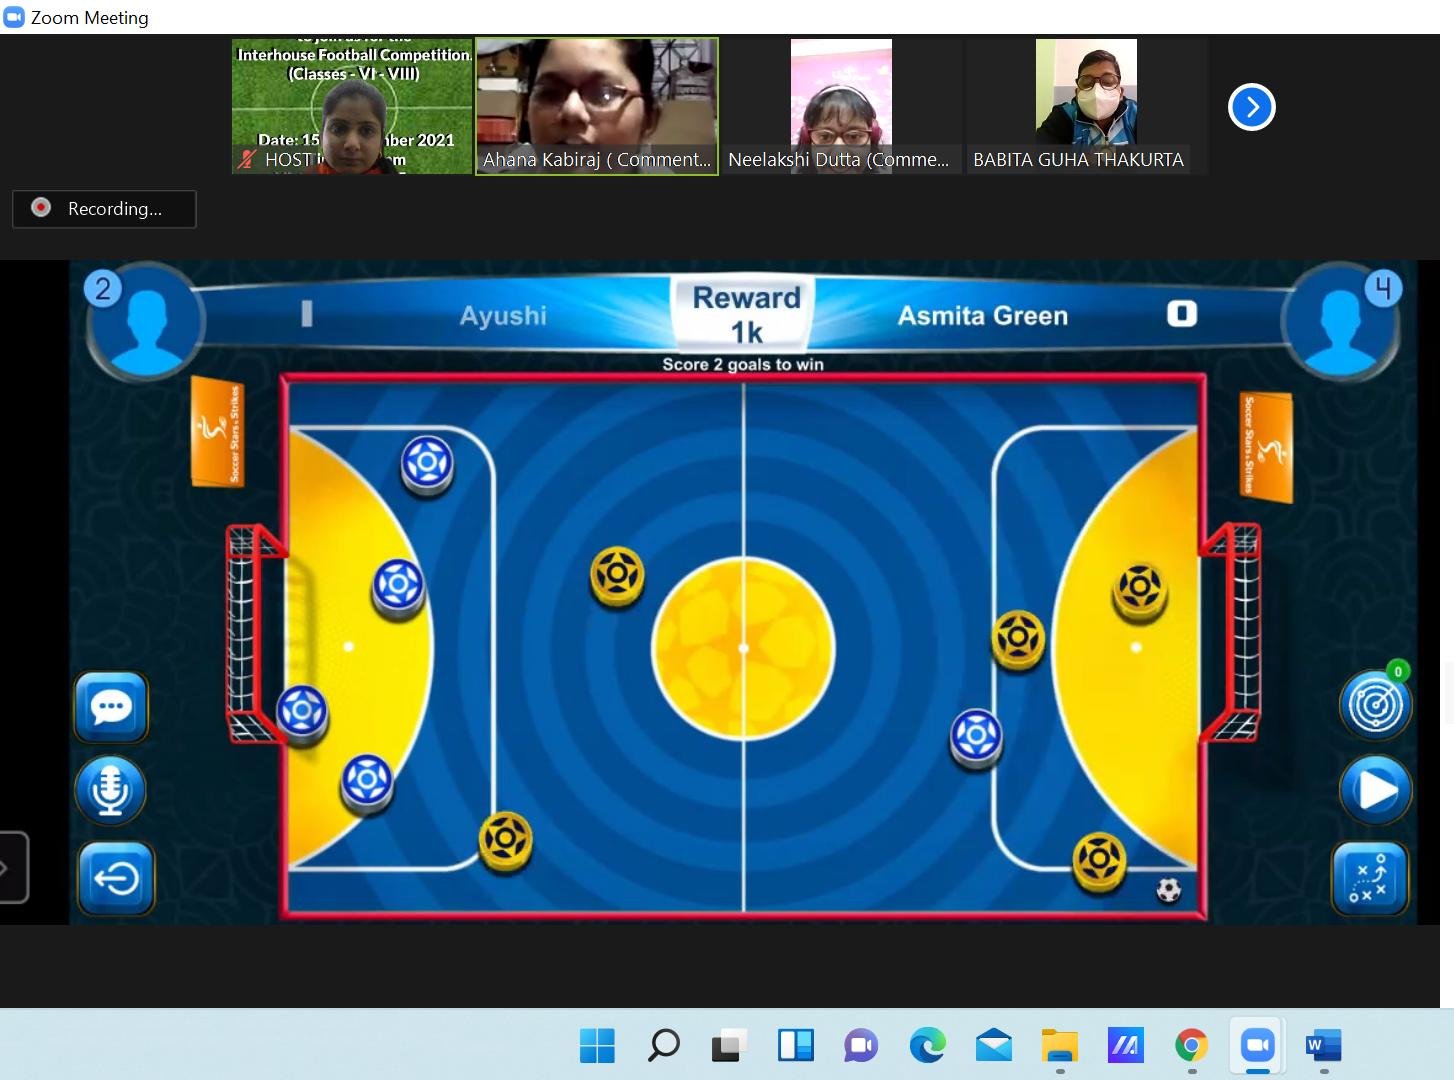Click the 'Score 2 goals to win' text
This screenshot has height=1080, width=1454.
pos(743,364)
